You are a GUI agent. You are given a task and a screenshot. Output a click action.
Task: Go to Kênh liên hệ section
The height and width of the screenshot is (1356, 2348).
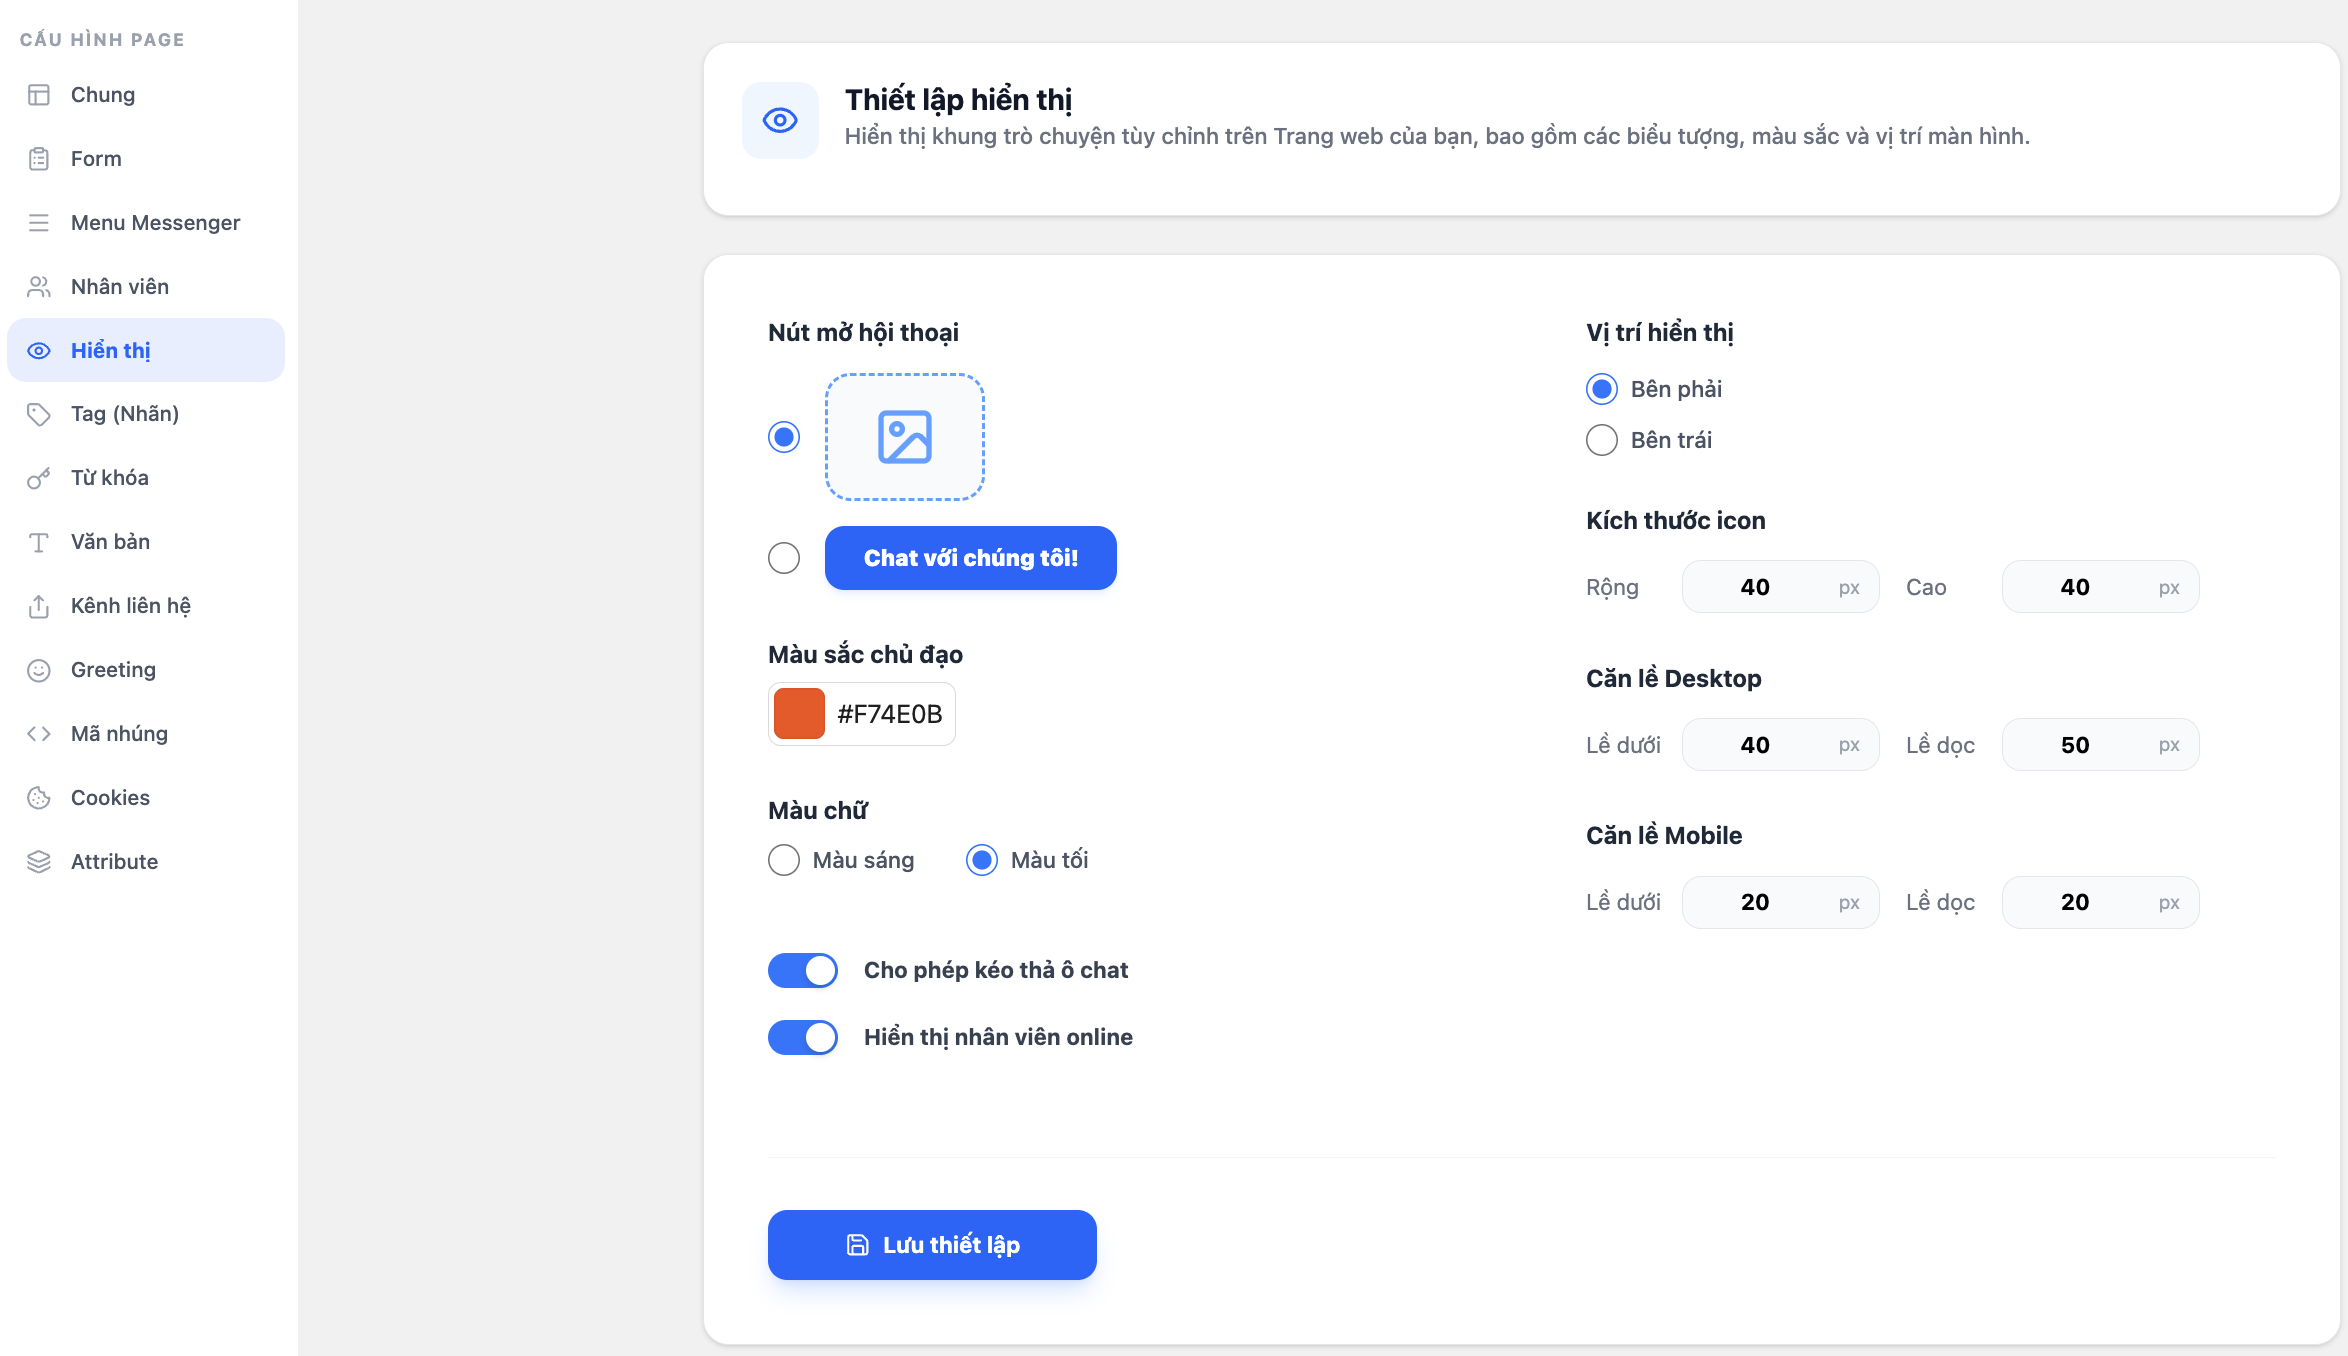(x=130, y=606)
